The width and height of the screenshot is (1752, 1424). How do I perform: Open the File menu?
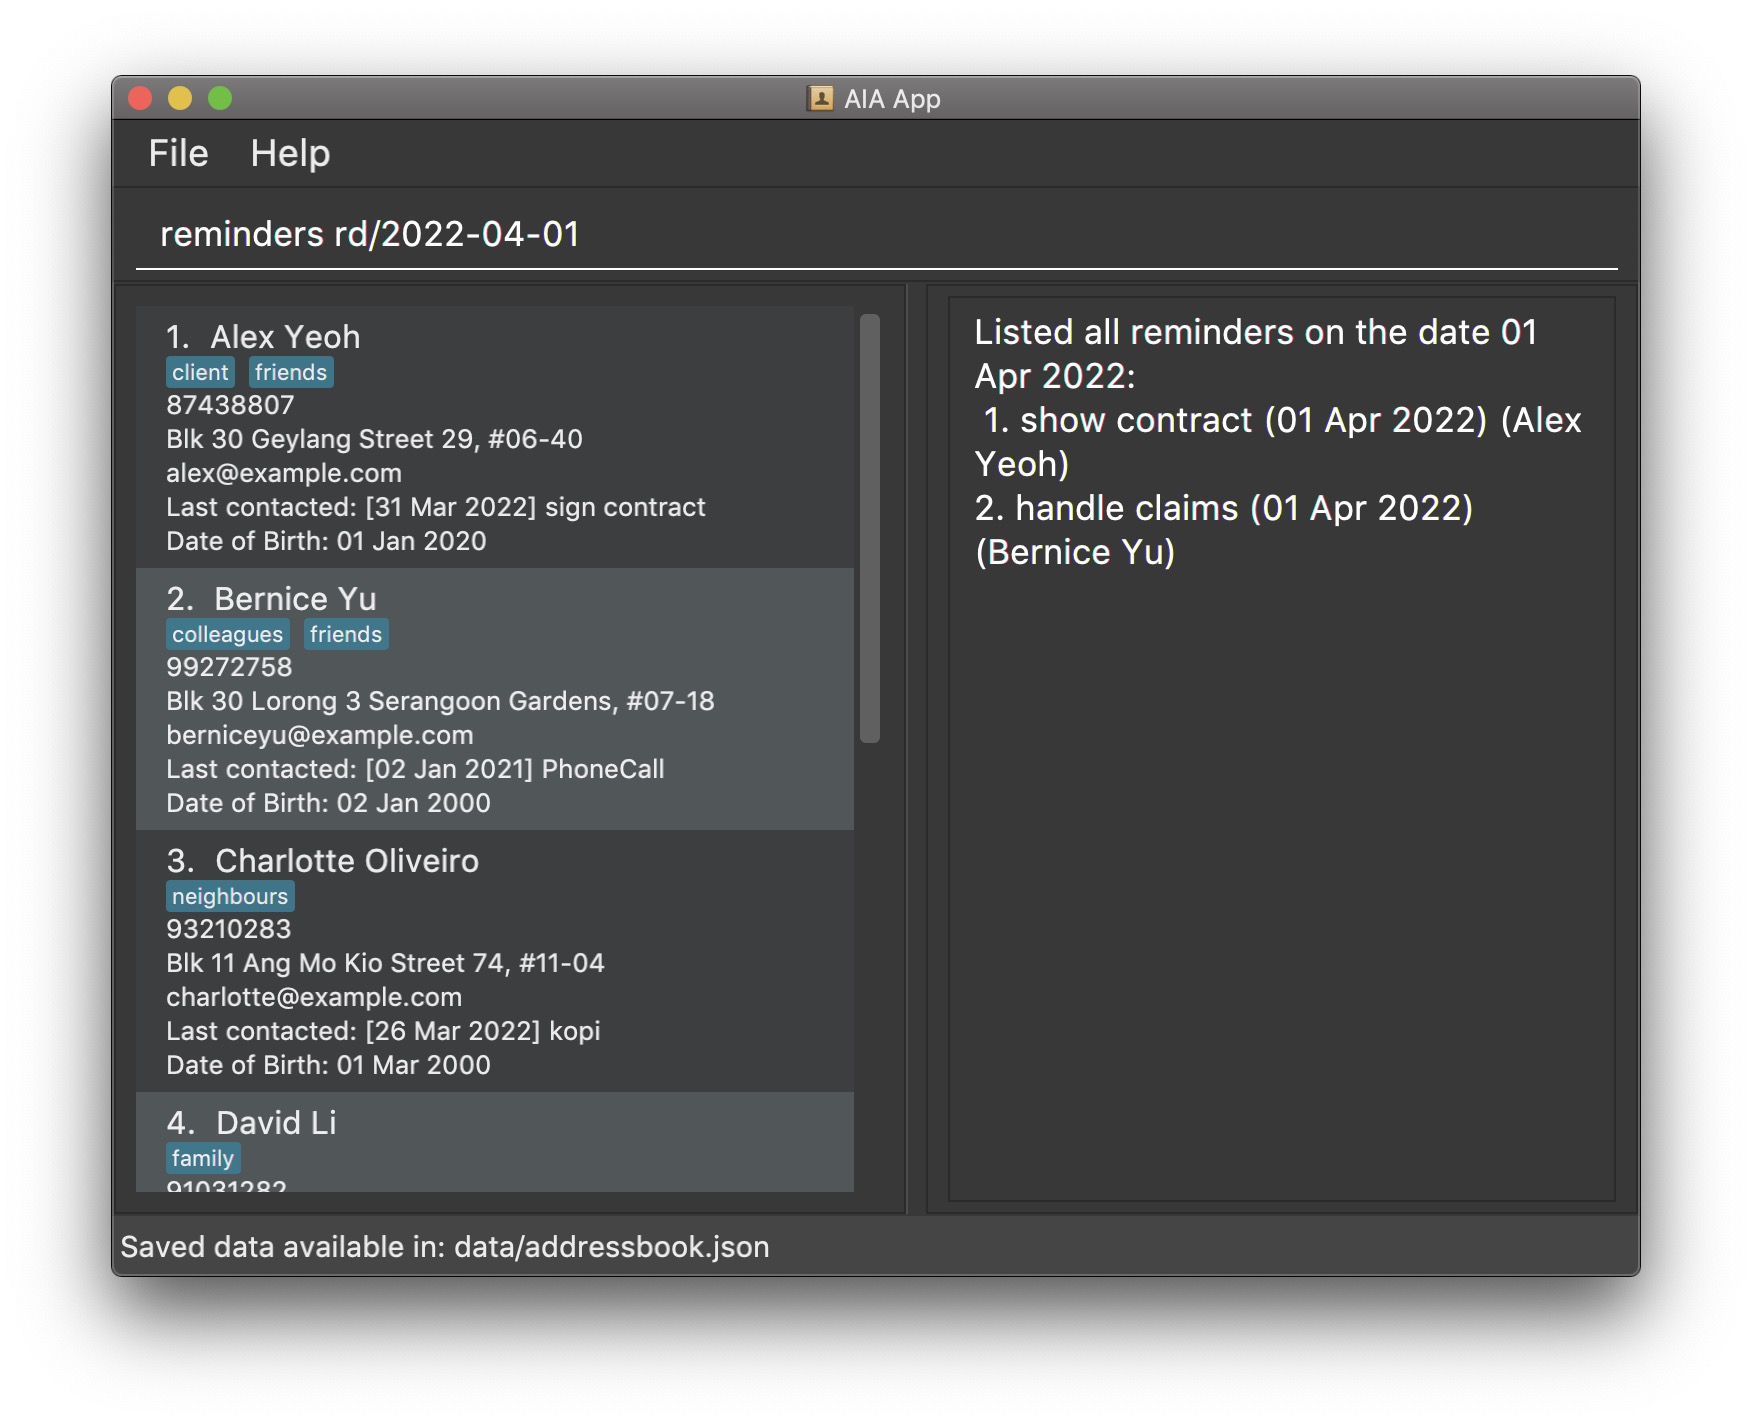pyautogui.click(x=178, y=153)
